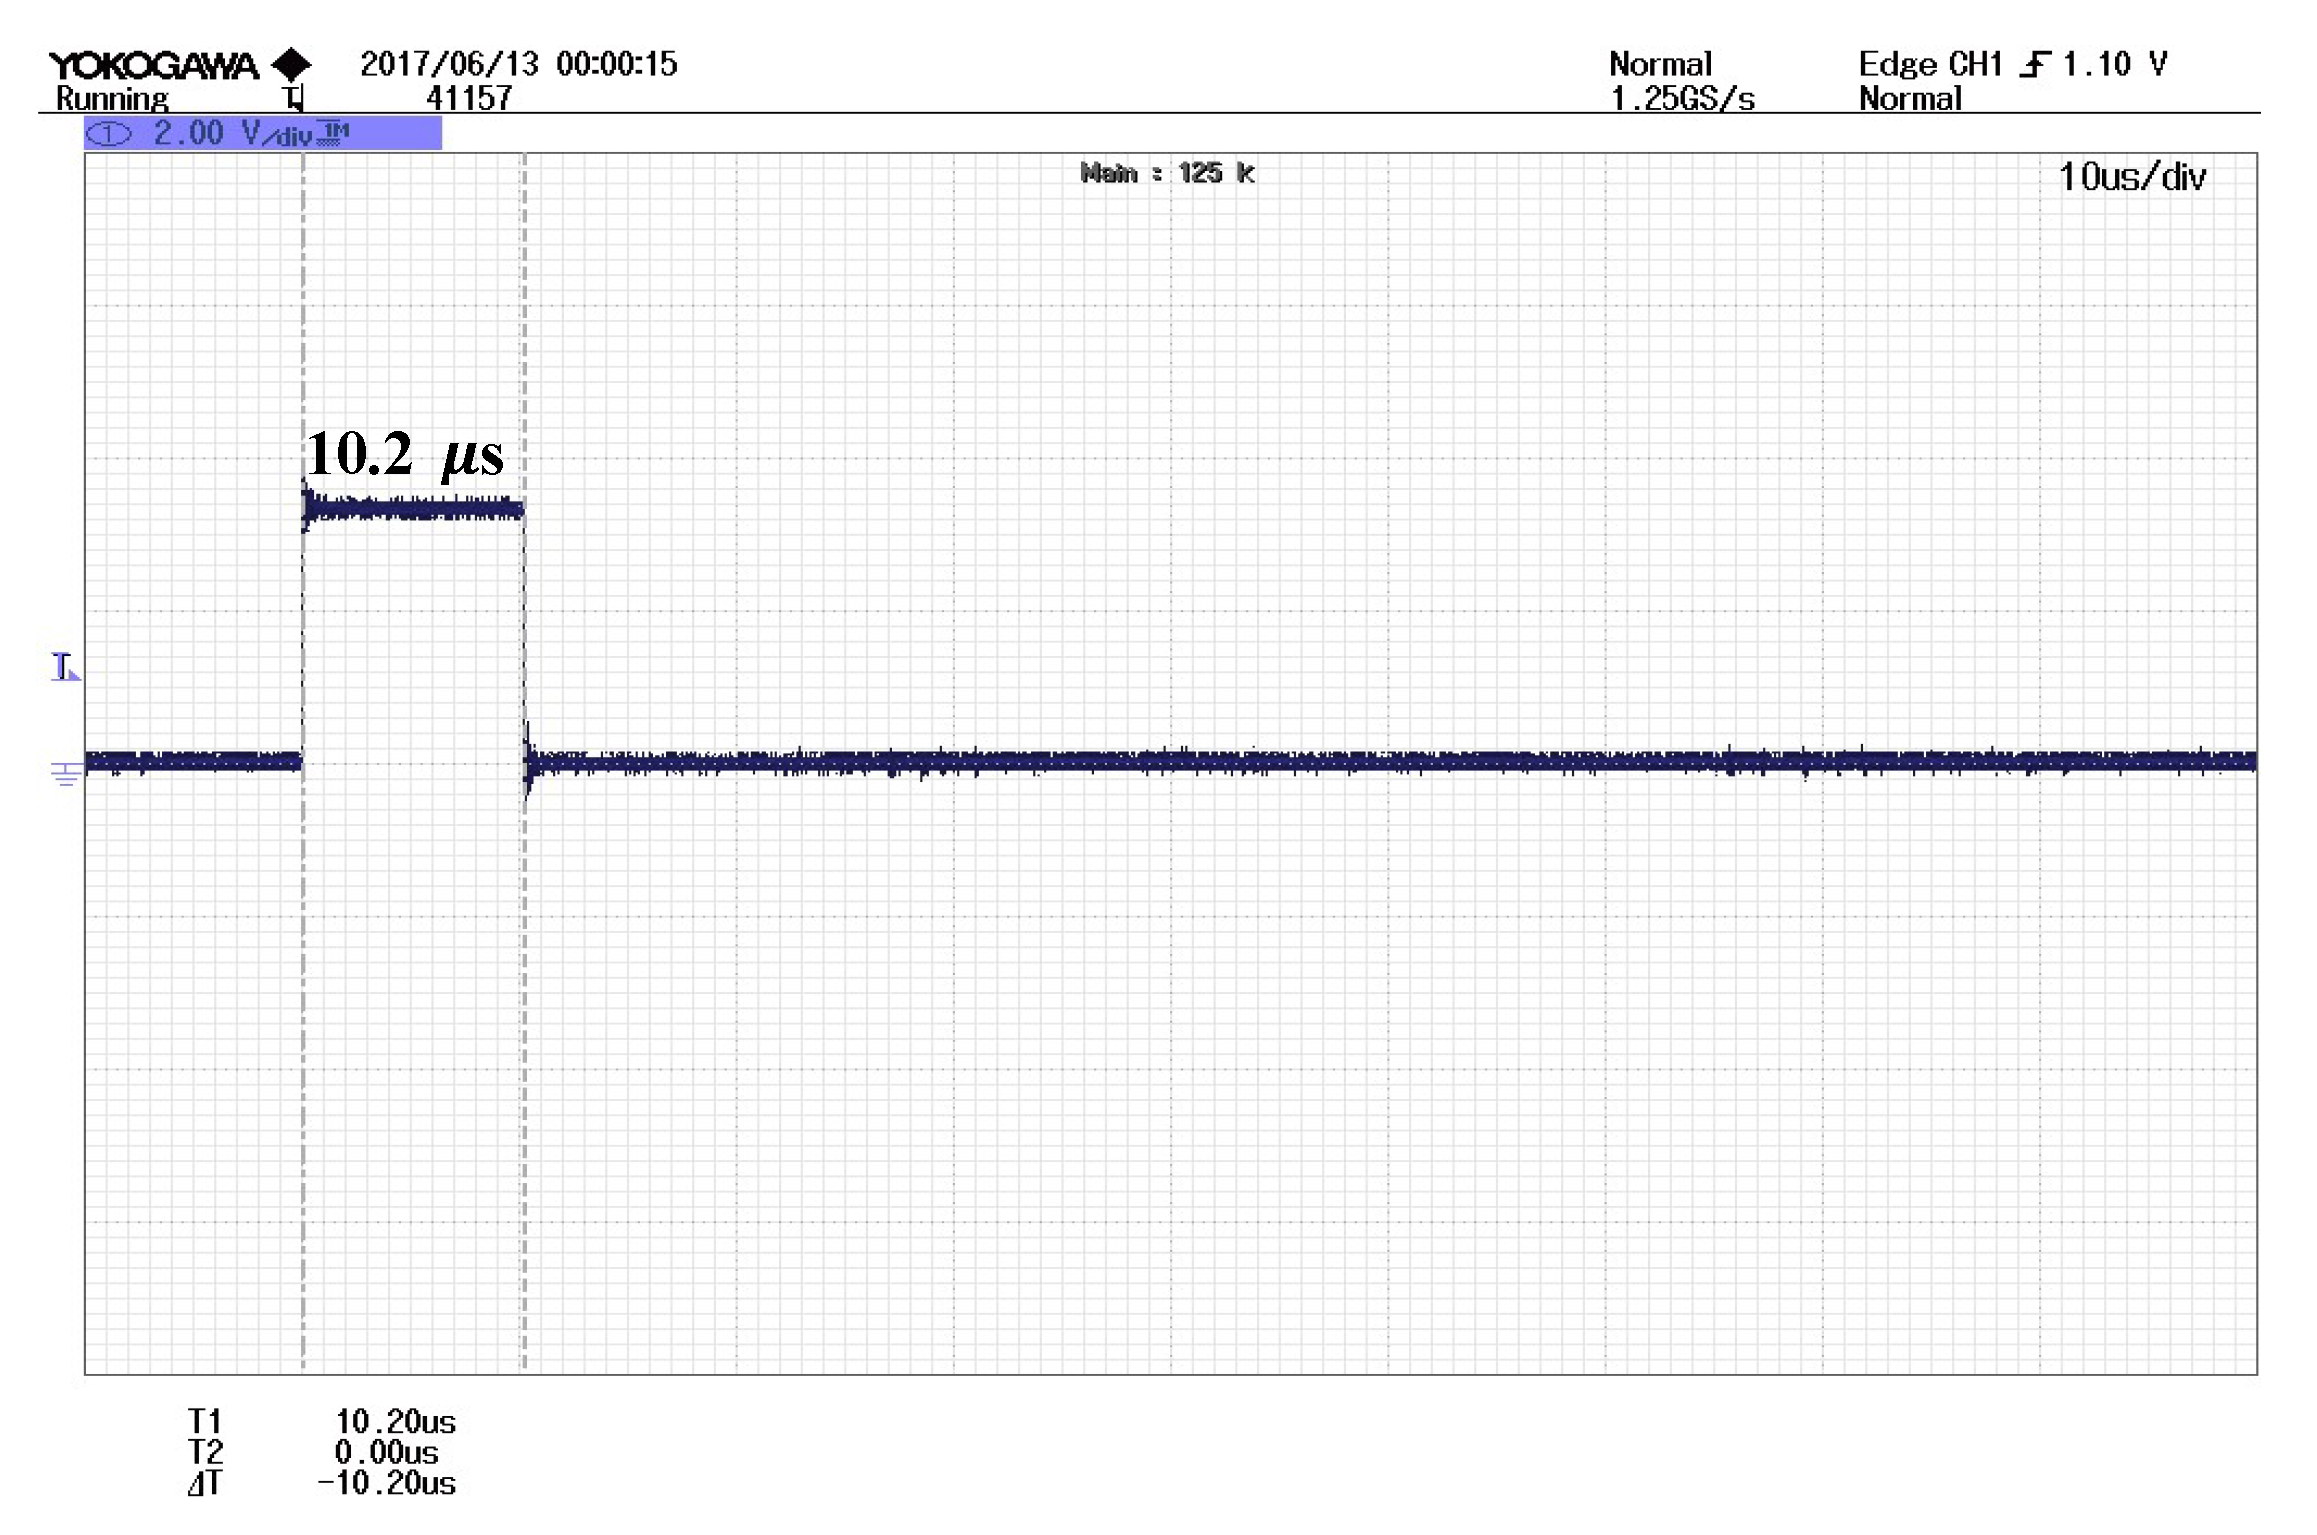Click the CH1 ground reference marker

pyautogui.click(x=66, y=773)
